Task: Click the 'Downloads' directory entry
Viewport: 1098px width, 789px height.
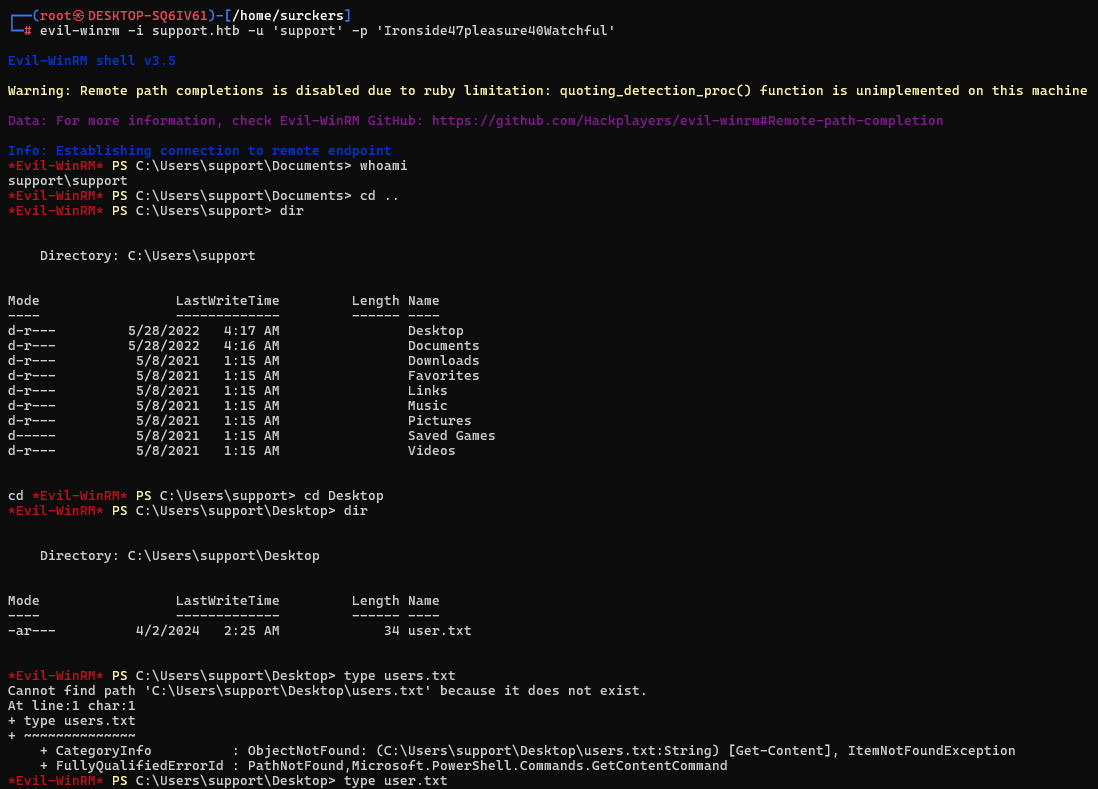Action: coord(443,361)
